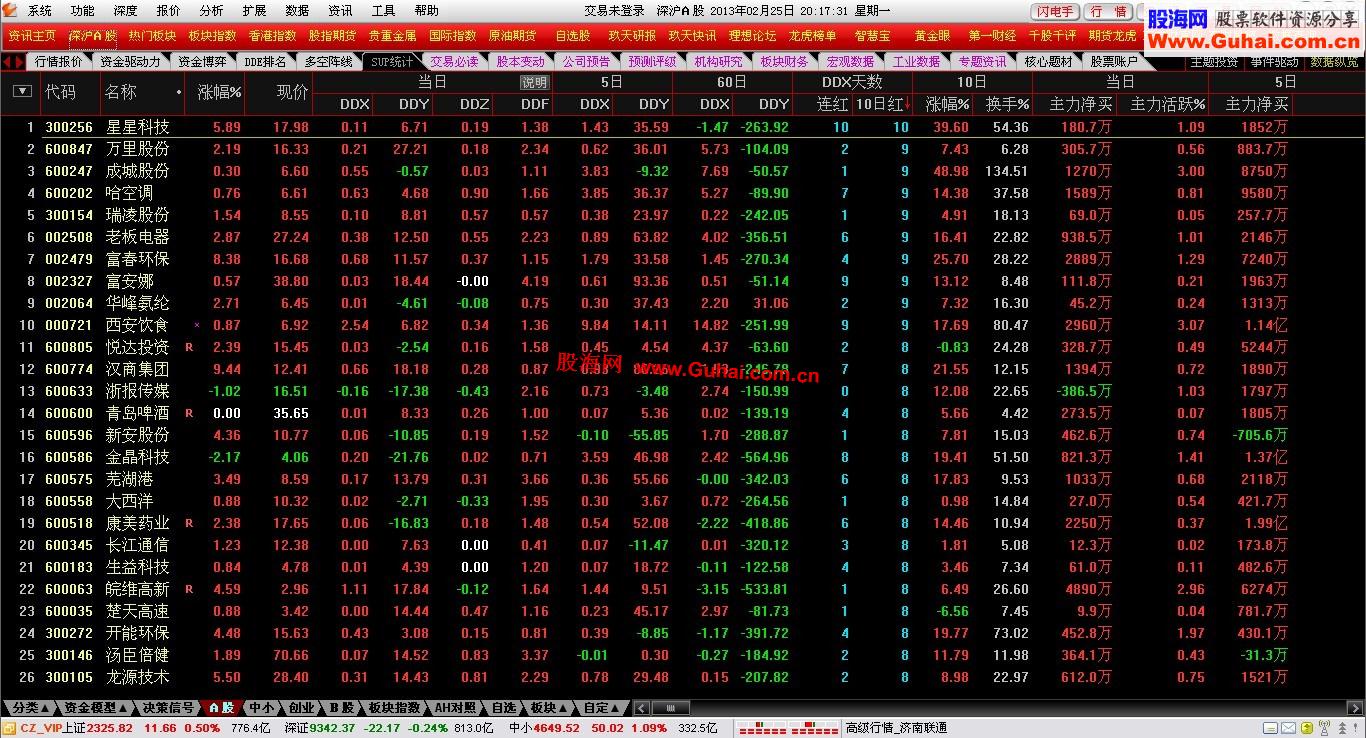The image size is (1366, 738).
Task: Expand the 板块指数 bottom tab menu
Action: click(394, 708)
